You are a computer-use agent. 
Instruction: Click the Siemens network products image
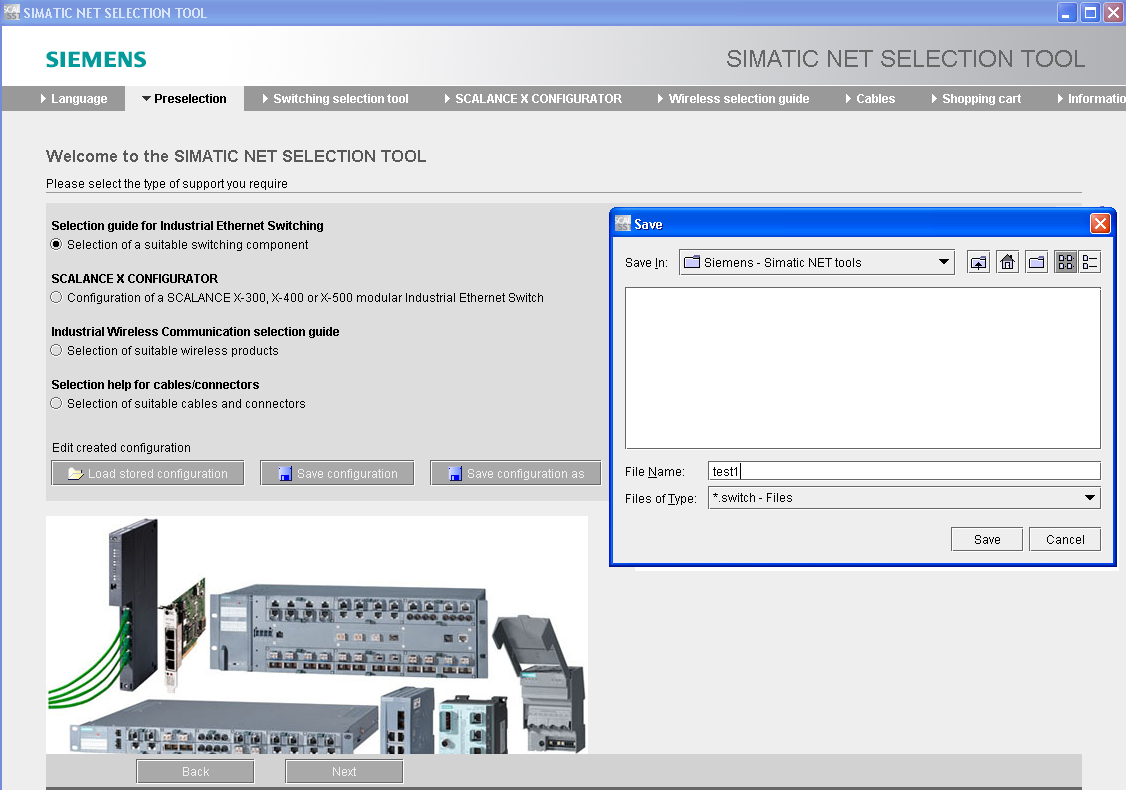click(317, 635)
